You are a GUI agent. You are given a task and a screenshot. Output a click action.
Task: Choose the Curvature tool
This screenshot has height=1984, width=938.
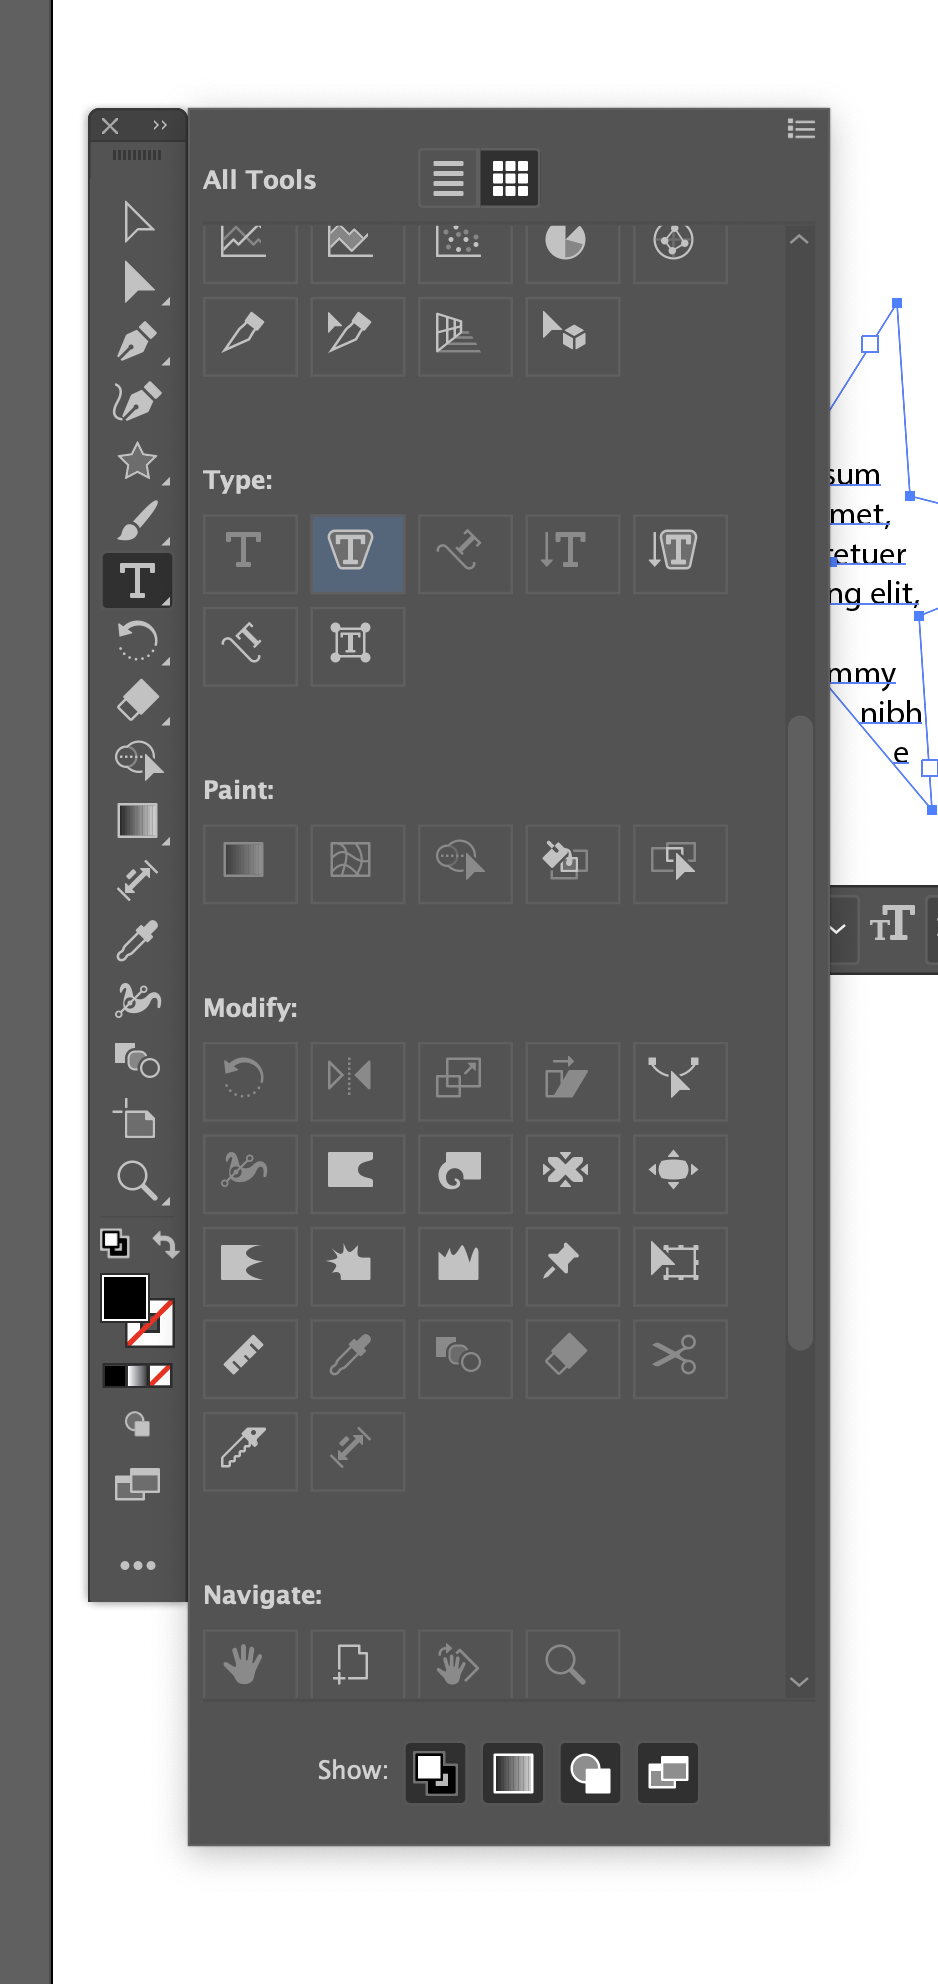point(138,402)
